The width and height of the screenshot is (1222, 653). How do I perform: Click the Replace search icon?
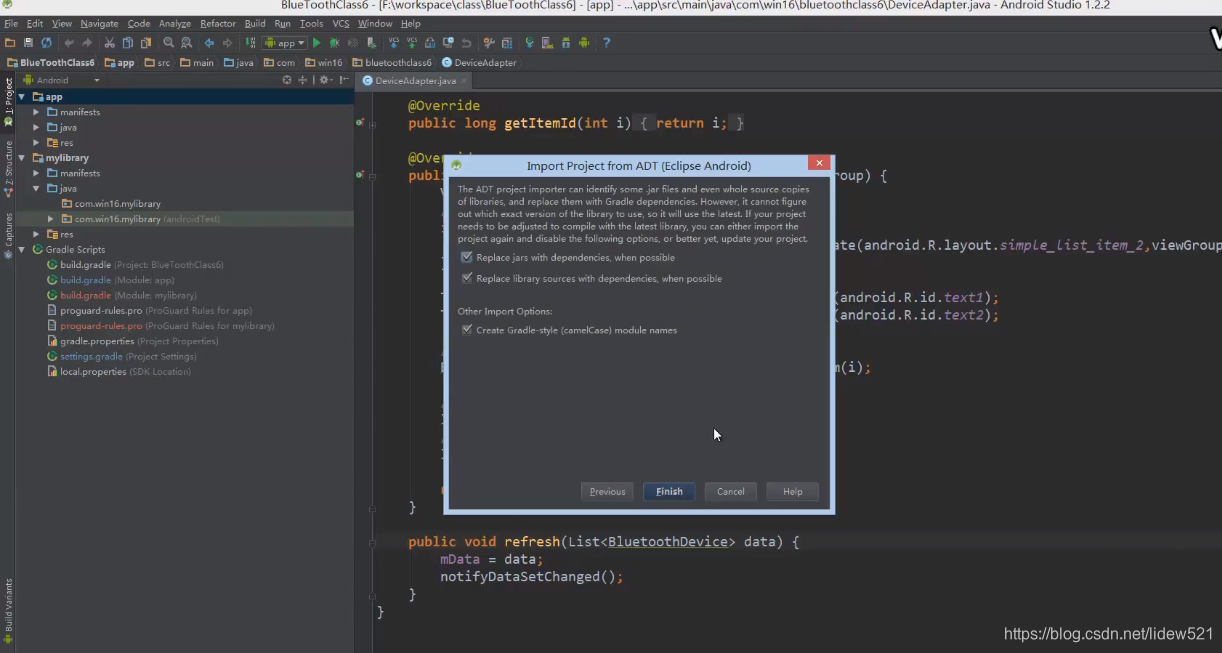coord(187,43)
